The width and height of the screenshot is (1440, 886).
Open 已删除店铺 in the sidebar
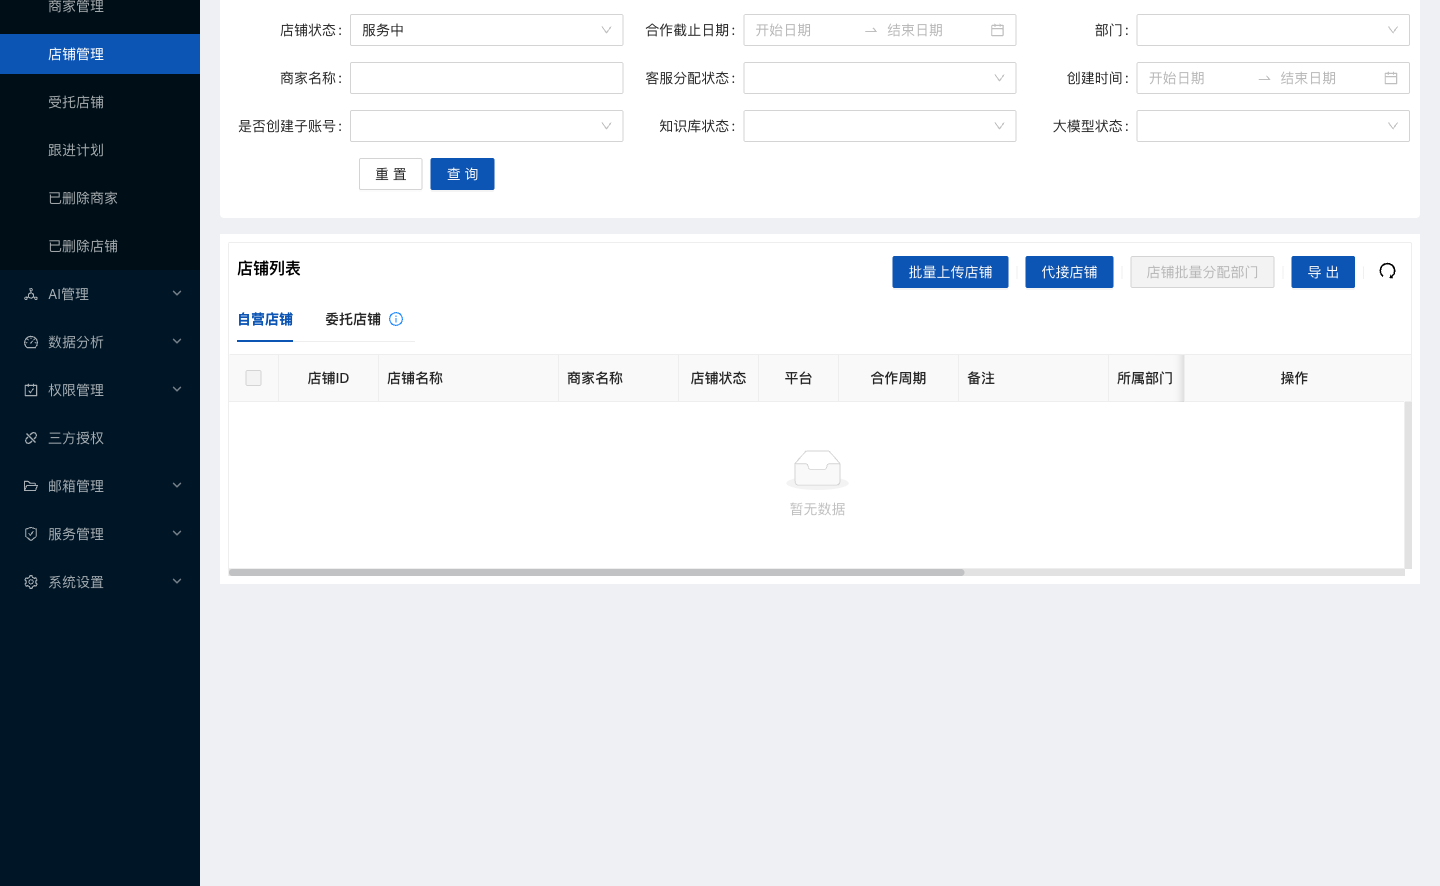(100, 246)
